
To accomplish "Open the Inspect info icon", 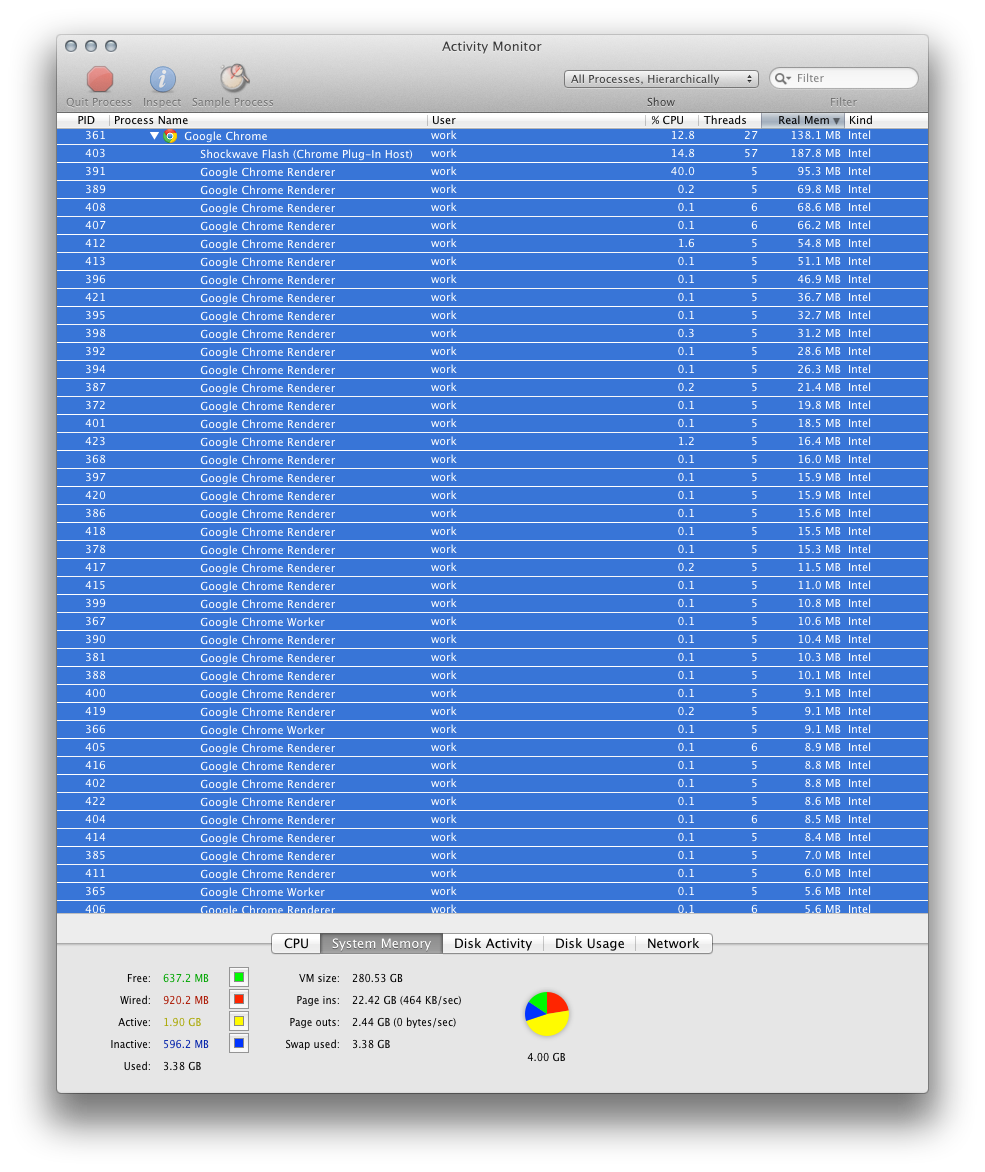I will pyautogui.click(x=162, y=78).
